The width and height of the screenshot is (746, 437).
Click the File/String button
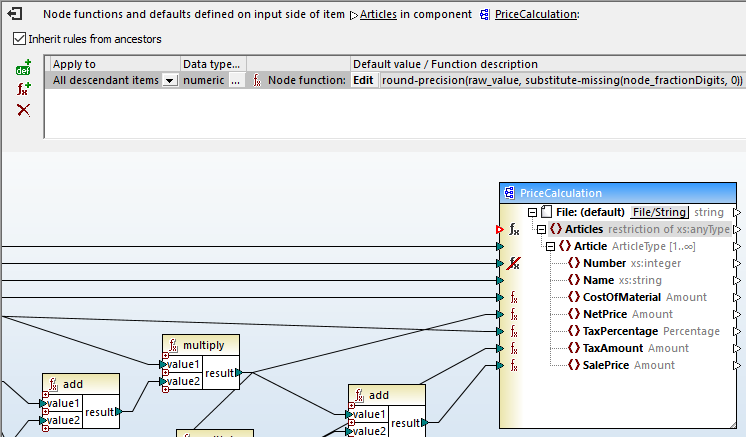click(x=658, y=213)
